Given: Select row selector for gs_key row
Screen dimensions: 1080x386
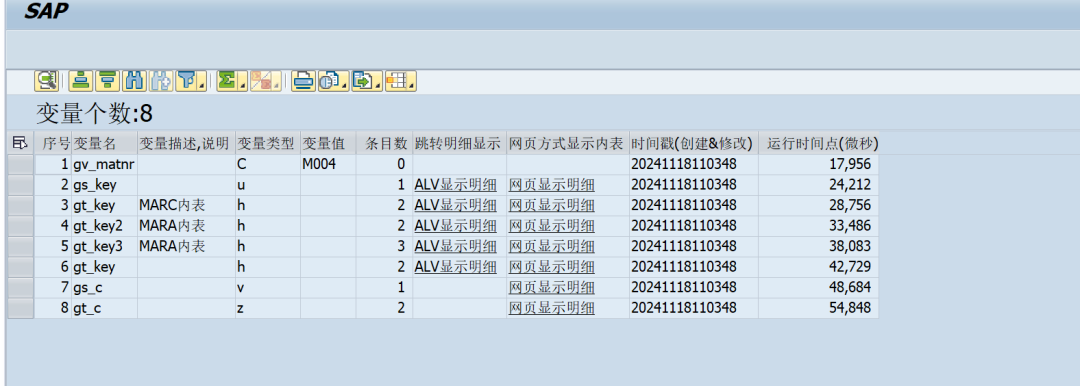Looking at the screenshot, I should [21, 185].
